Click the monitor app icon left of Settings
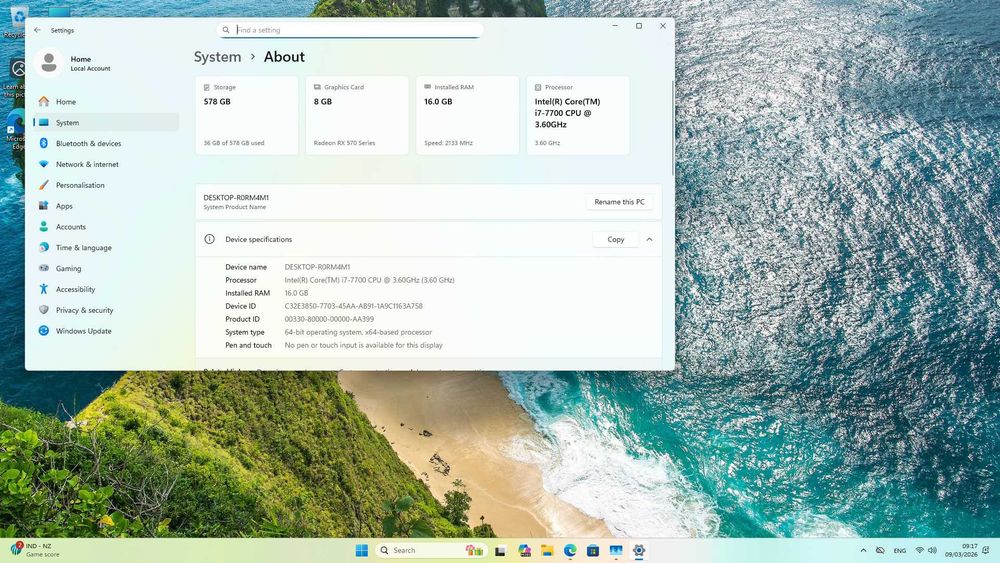Viewport: 1000px width, 563px height. point(616,550)
